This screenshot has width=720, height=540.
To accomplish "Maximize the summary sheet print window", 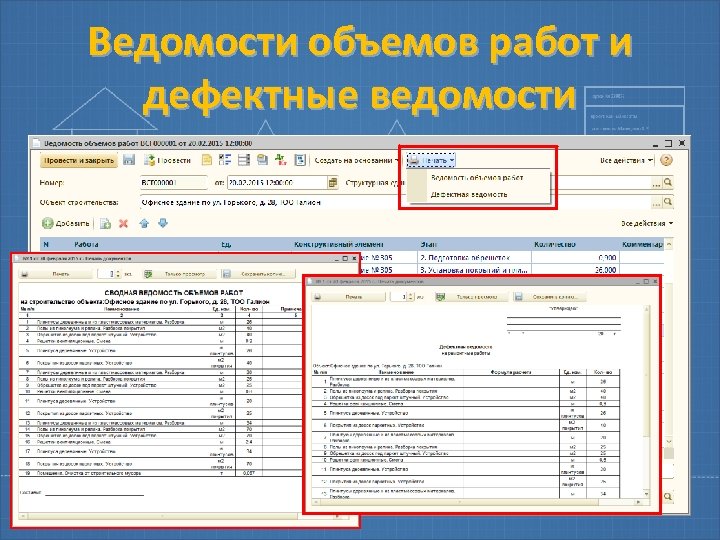I will point(345,259).
